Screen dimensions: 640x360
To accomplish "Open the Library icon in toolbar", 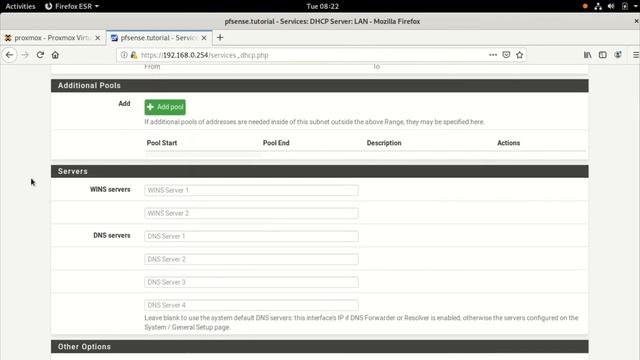I will [x=587, y=55].
